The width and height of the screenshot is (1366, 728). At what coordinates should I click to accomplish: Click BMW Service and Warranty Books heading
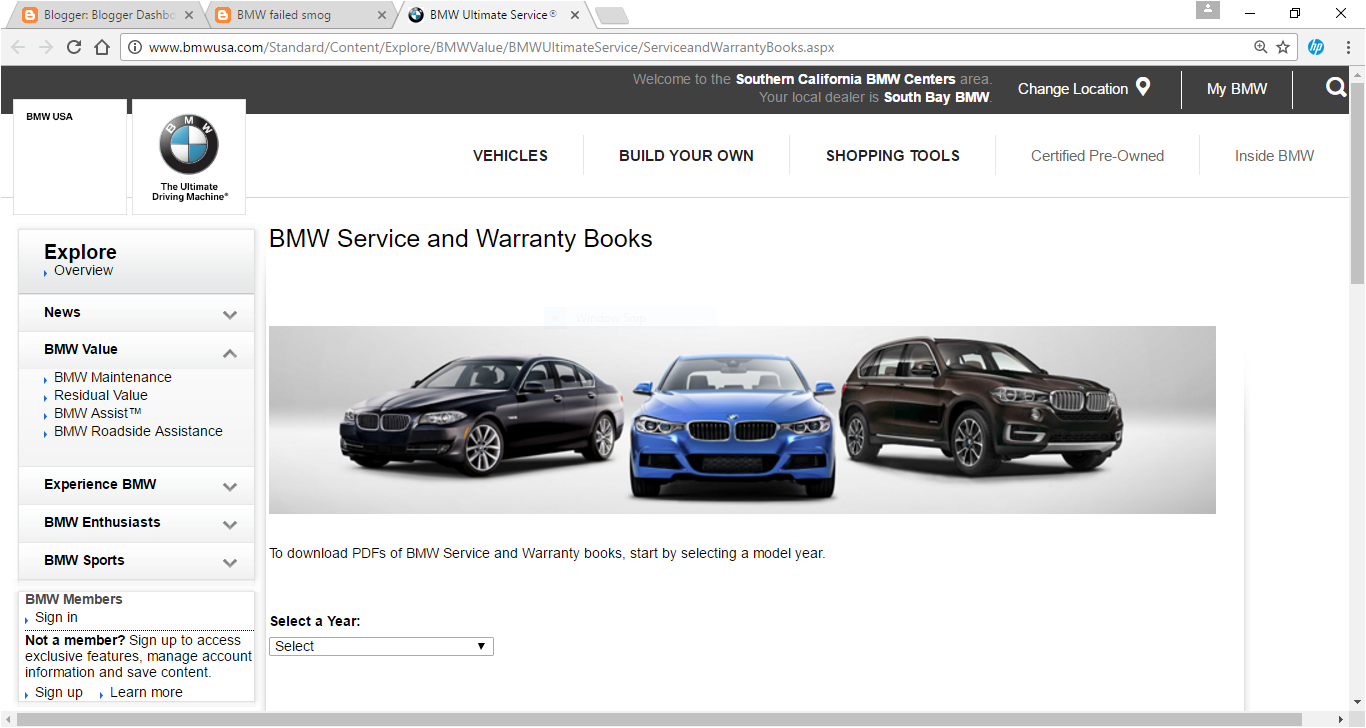coord(461,239)
